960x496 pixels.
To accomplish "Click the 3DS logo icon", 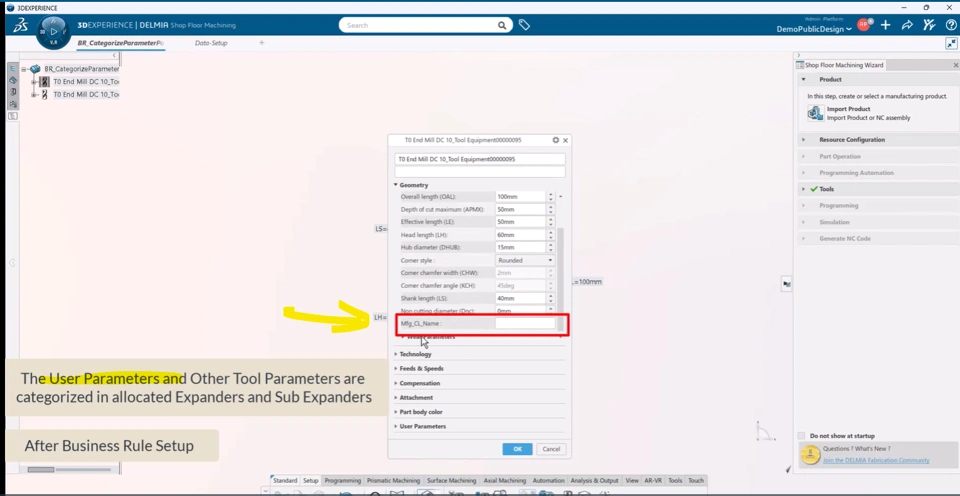I will click(x=20, y=25).
